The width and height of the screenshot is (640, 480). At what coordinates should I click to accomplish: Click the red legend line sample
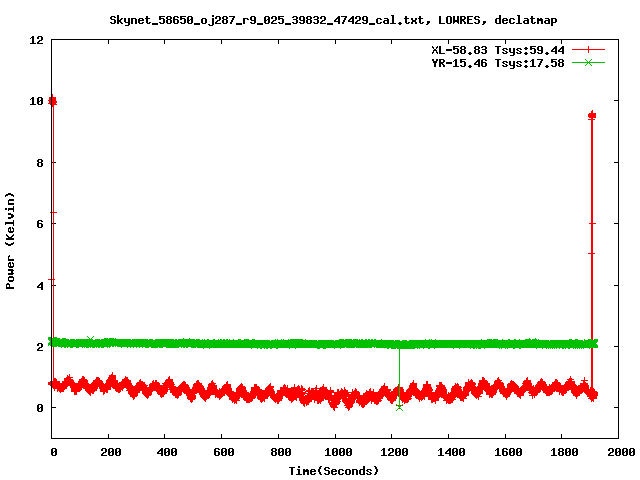588,50
